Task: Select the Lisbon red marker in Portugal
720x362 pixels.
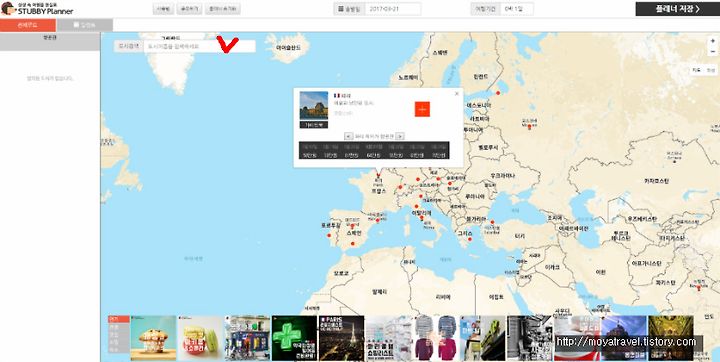Action: pyautogui.click(x=329, y=235)
